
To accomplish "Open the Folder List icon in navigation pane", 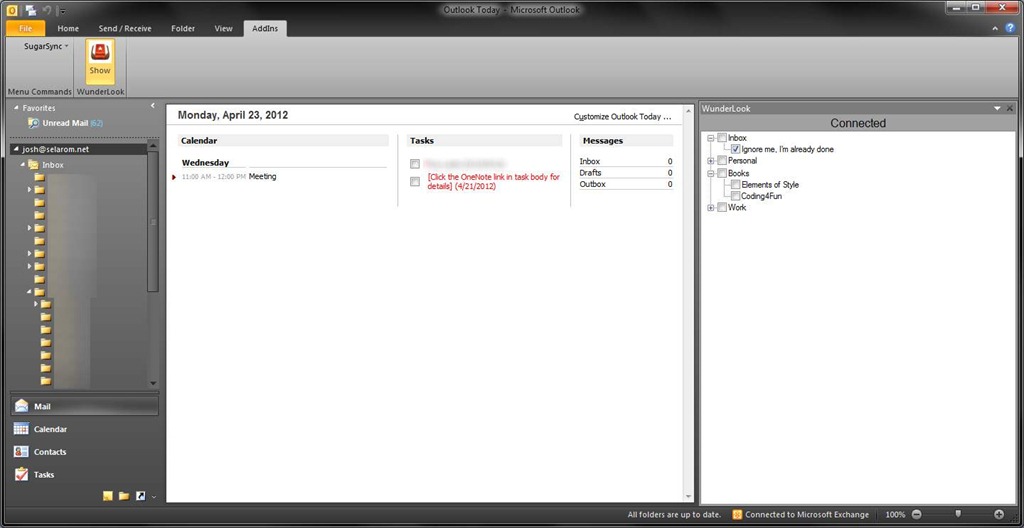I will (124, 496).
